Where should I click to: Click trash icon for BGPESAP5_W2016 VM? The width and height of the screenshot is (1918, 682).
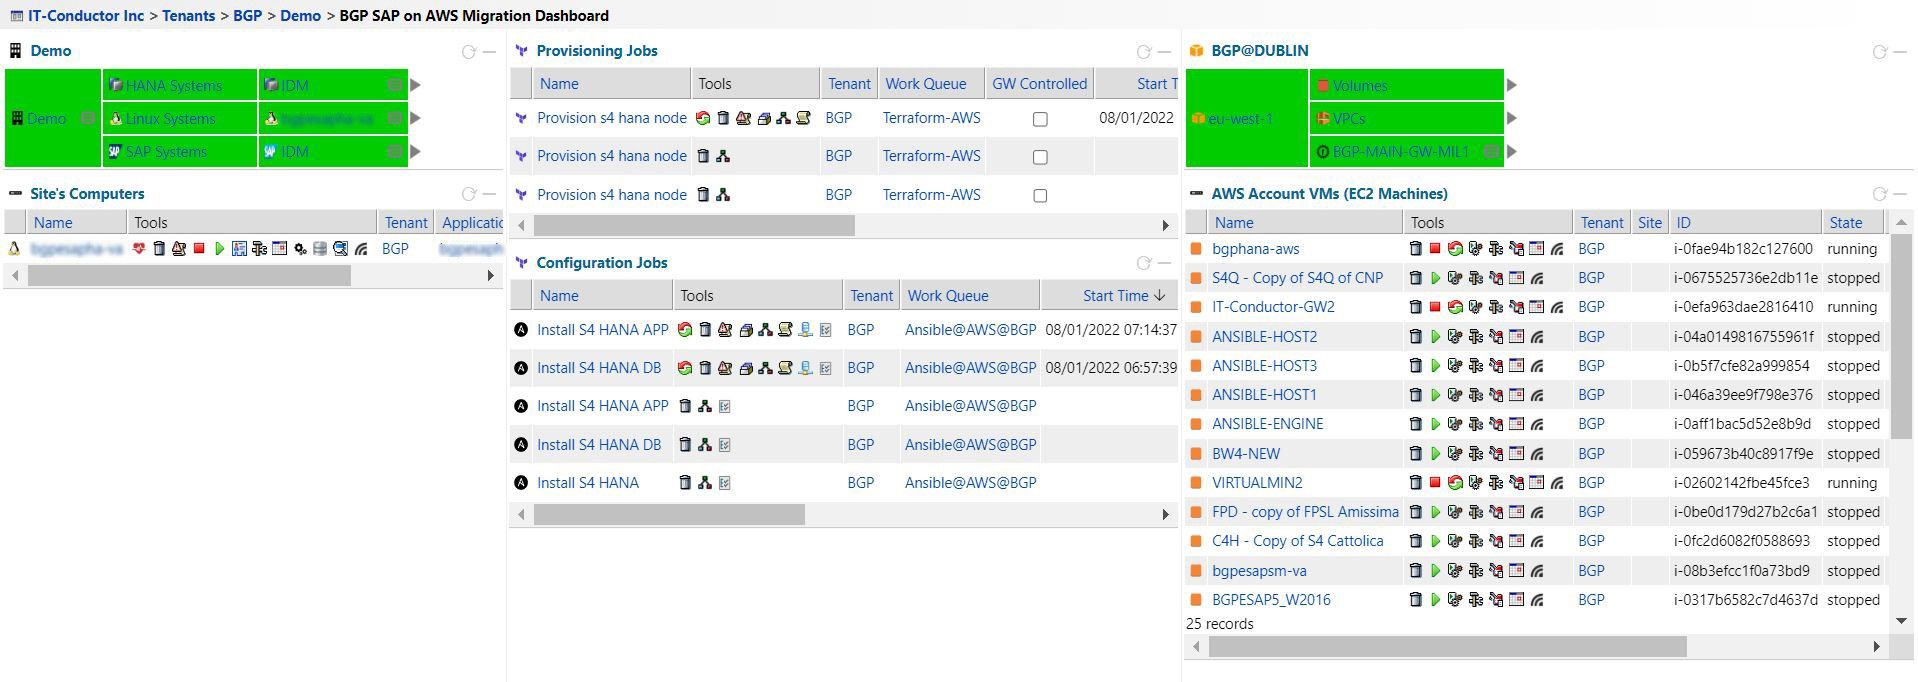1415,600
